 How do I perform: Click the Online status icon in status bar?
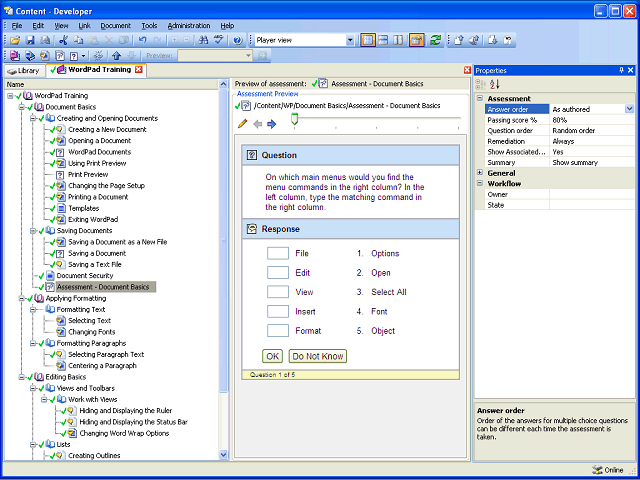click(598, 470)
